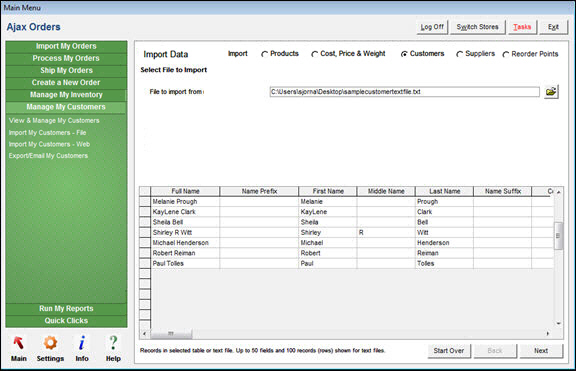The height and width of the screenshot is (371, 576).
Task: Click the Switch Stores button
Action: click(x=478, y=27)
